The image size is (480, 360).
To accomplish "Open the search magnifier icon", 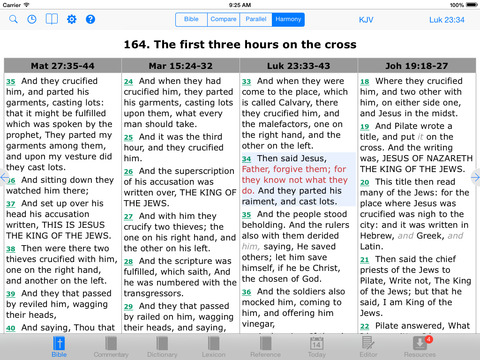I will [13, 19].
